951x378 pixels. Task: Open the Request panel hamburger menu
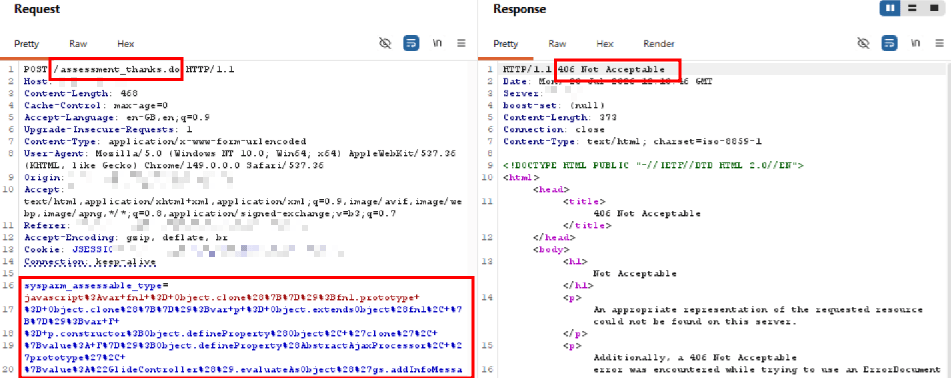[462, 43]
